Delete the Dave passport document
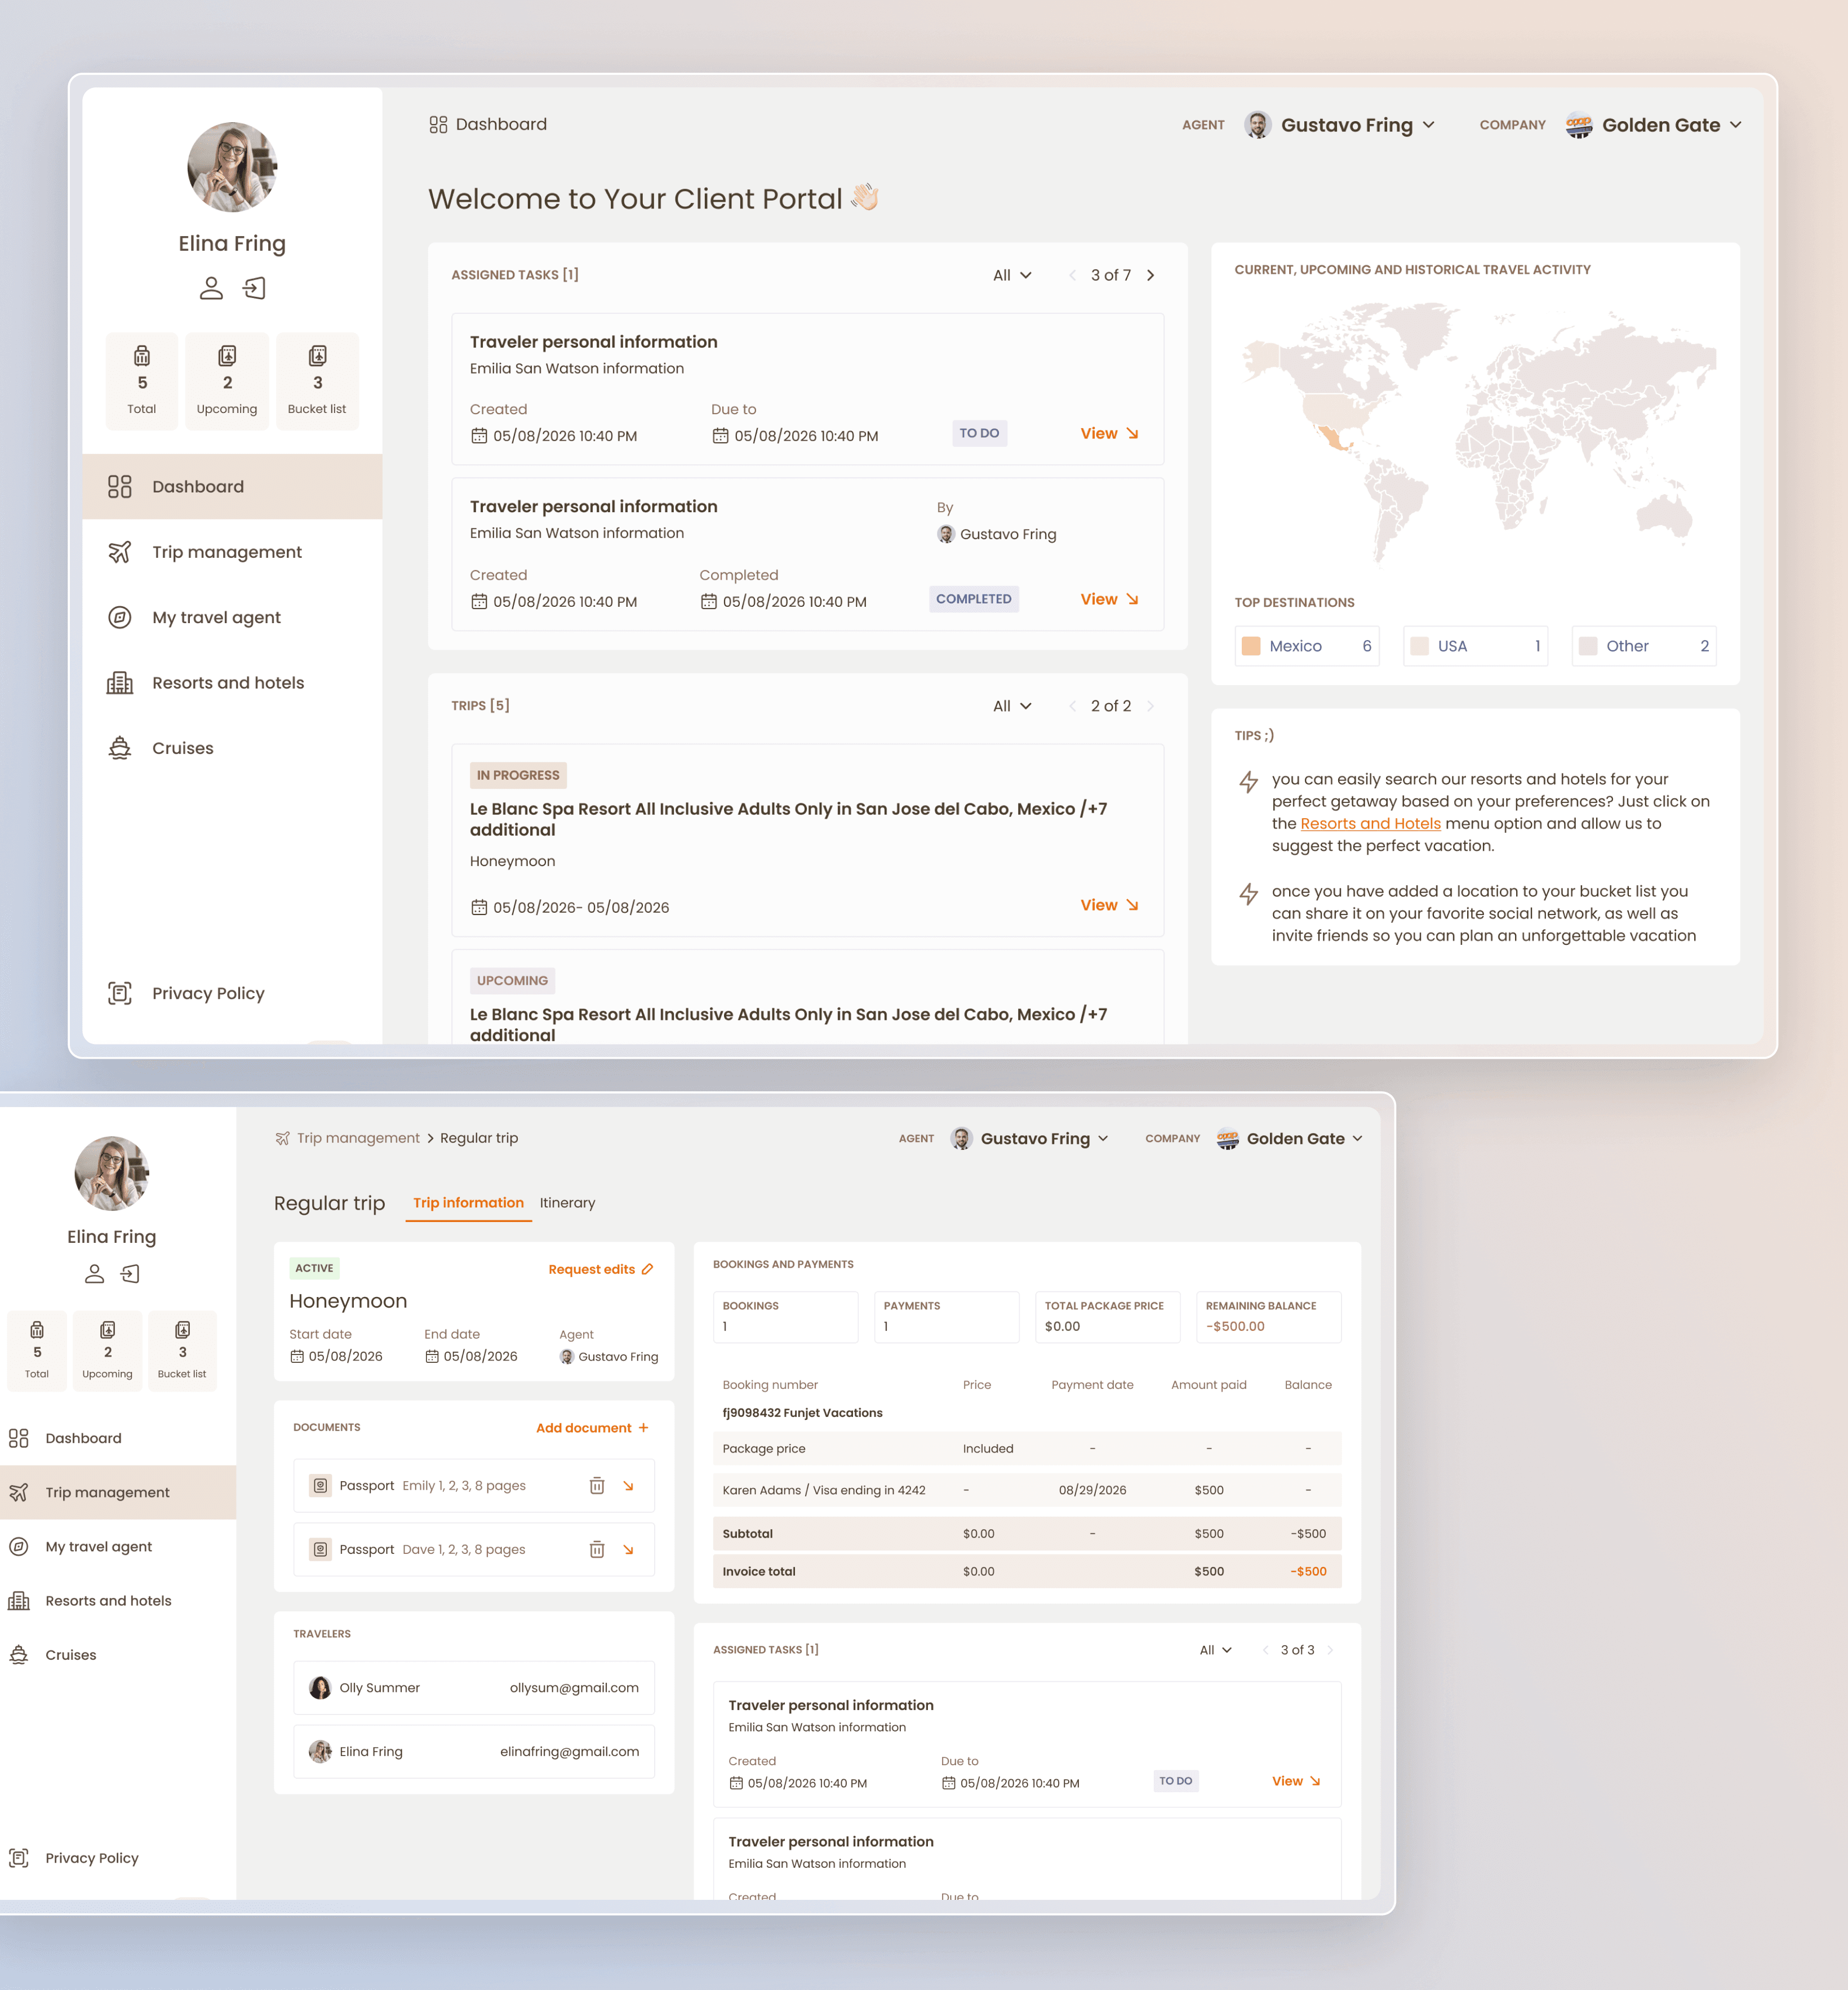The image size is (1848, 1990). tap(597, 1550)
